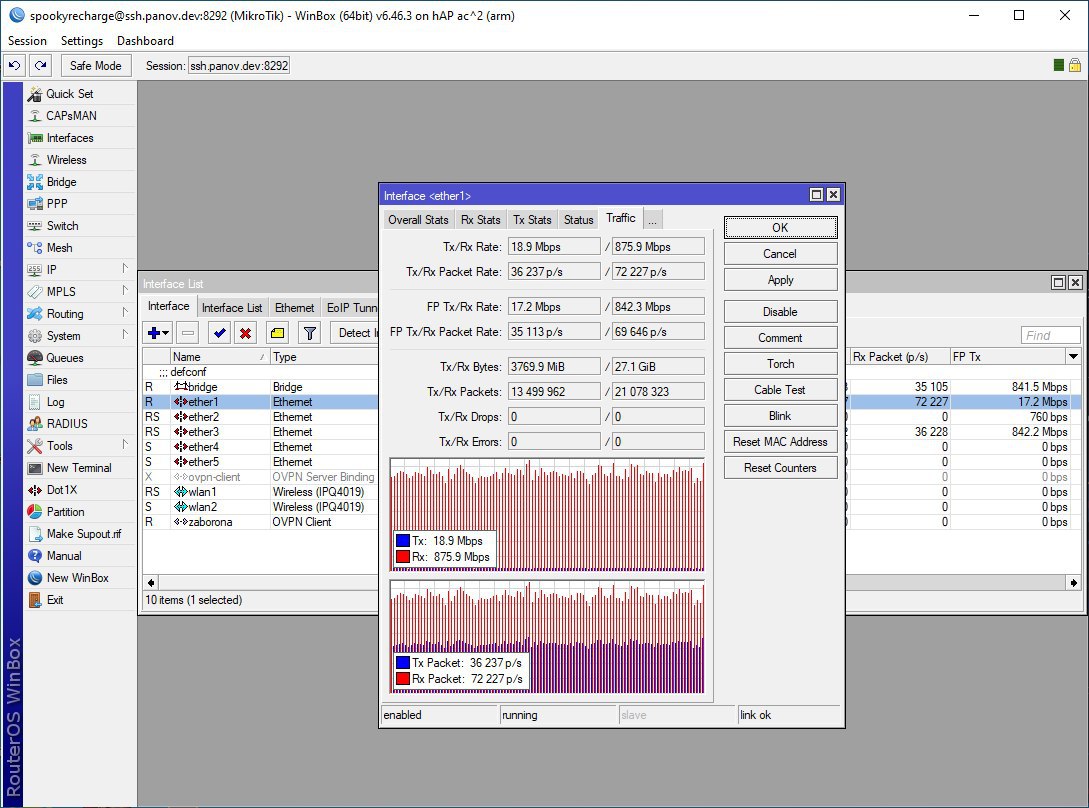Open Ethernet tab in Interface List
The width and height of the screenshot is (1089, 808).
pos(294,308)
